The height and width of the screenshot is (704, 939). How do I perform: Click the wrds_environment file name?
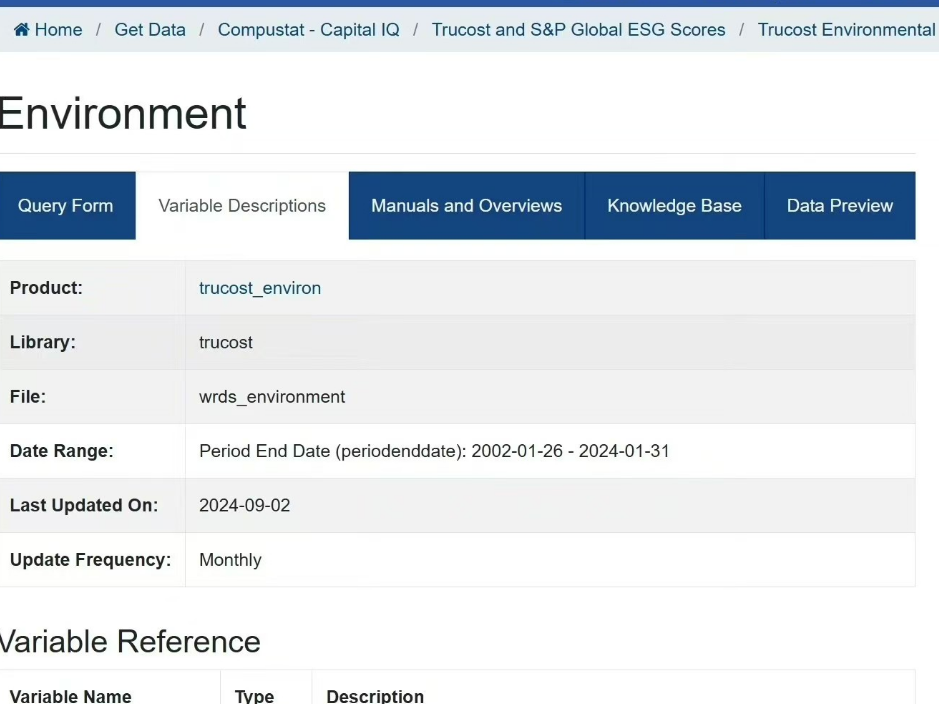271,397
